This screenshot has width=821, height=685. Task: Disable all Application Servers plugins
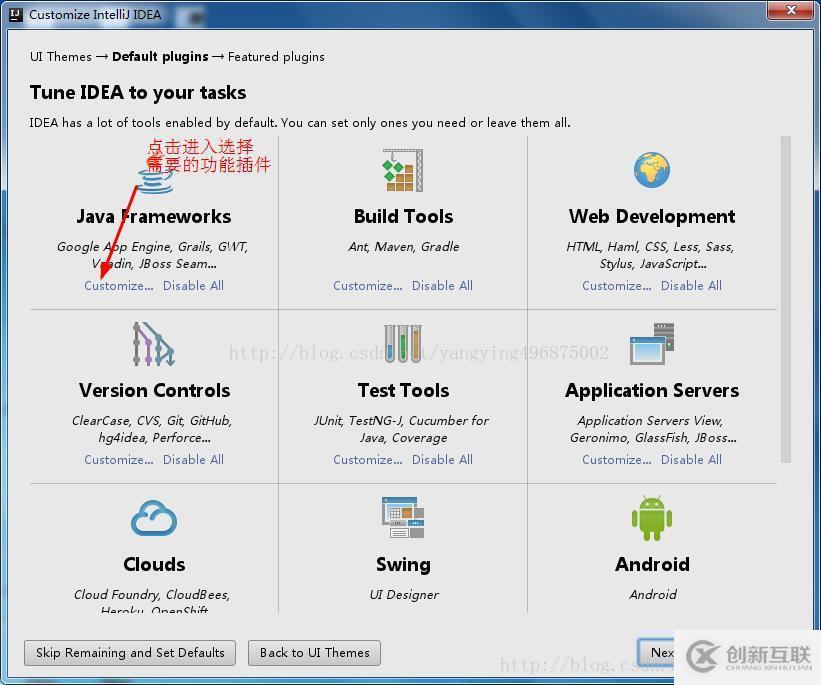691,460
